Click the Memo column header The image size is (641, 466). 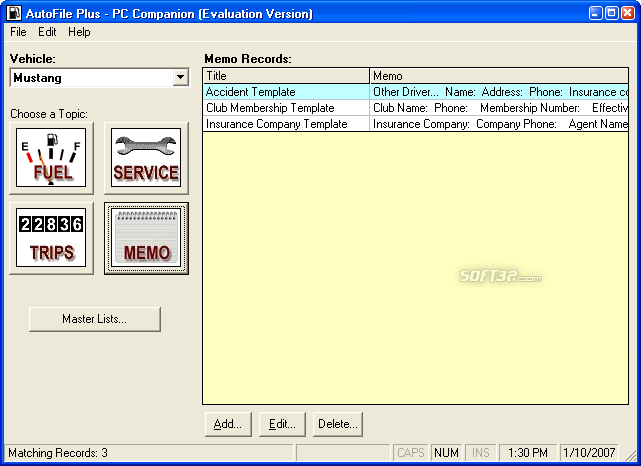tap(499, 76)
